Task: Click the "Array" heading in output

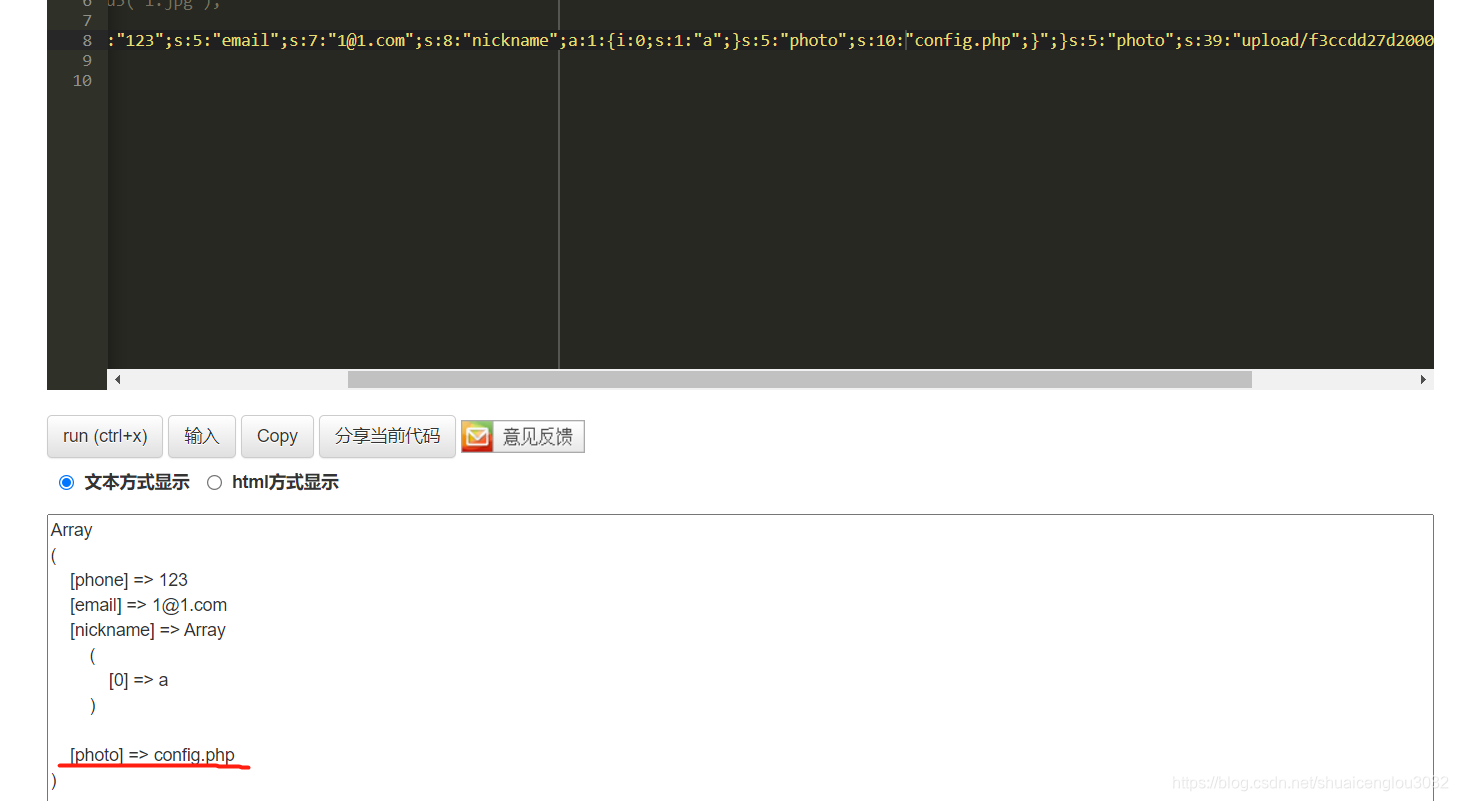Action: coord(72,530)
